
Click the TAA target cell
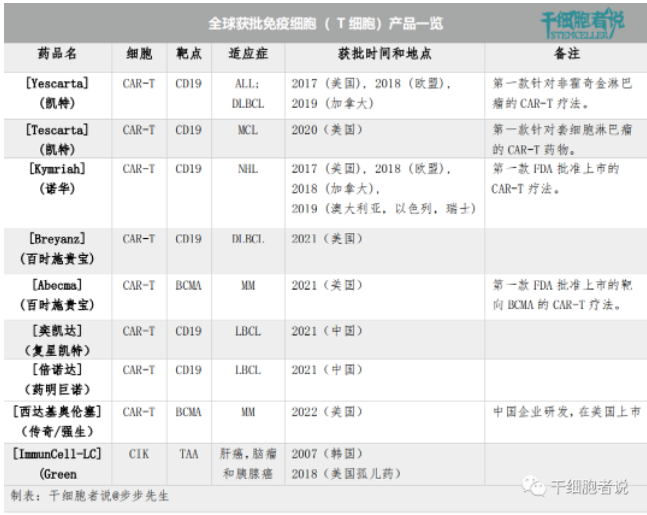click(x=189, y=454)
